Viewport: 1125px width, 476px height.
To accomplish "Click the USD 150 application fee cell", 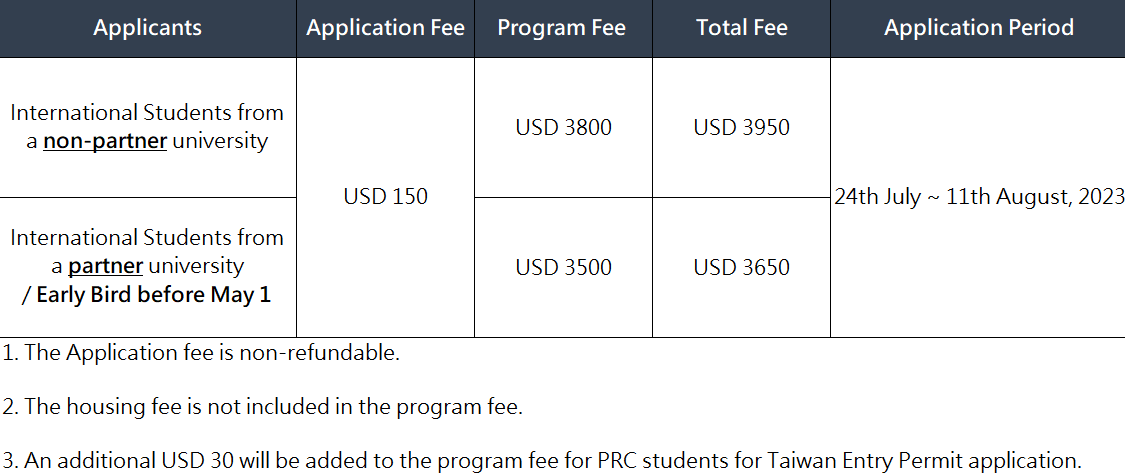I will [385, 197].
